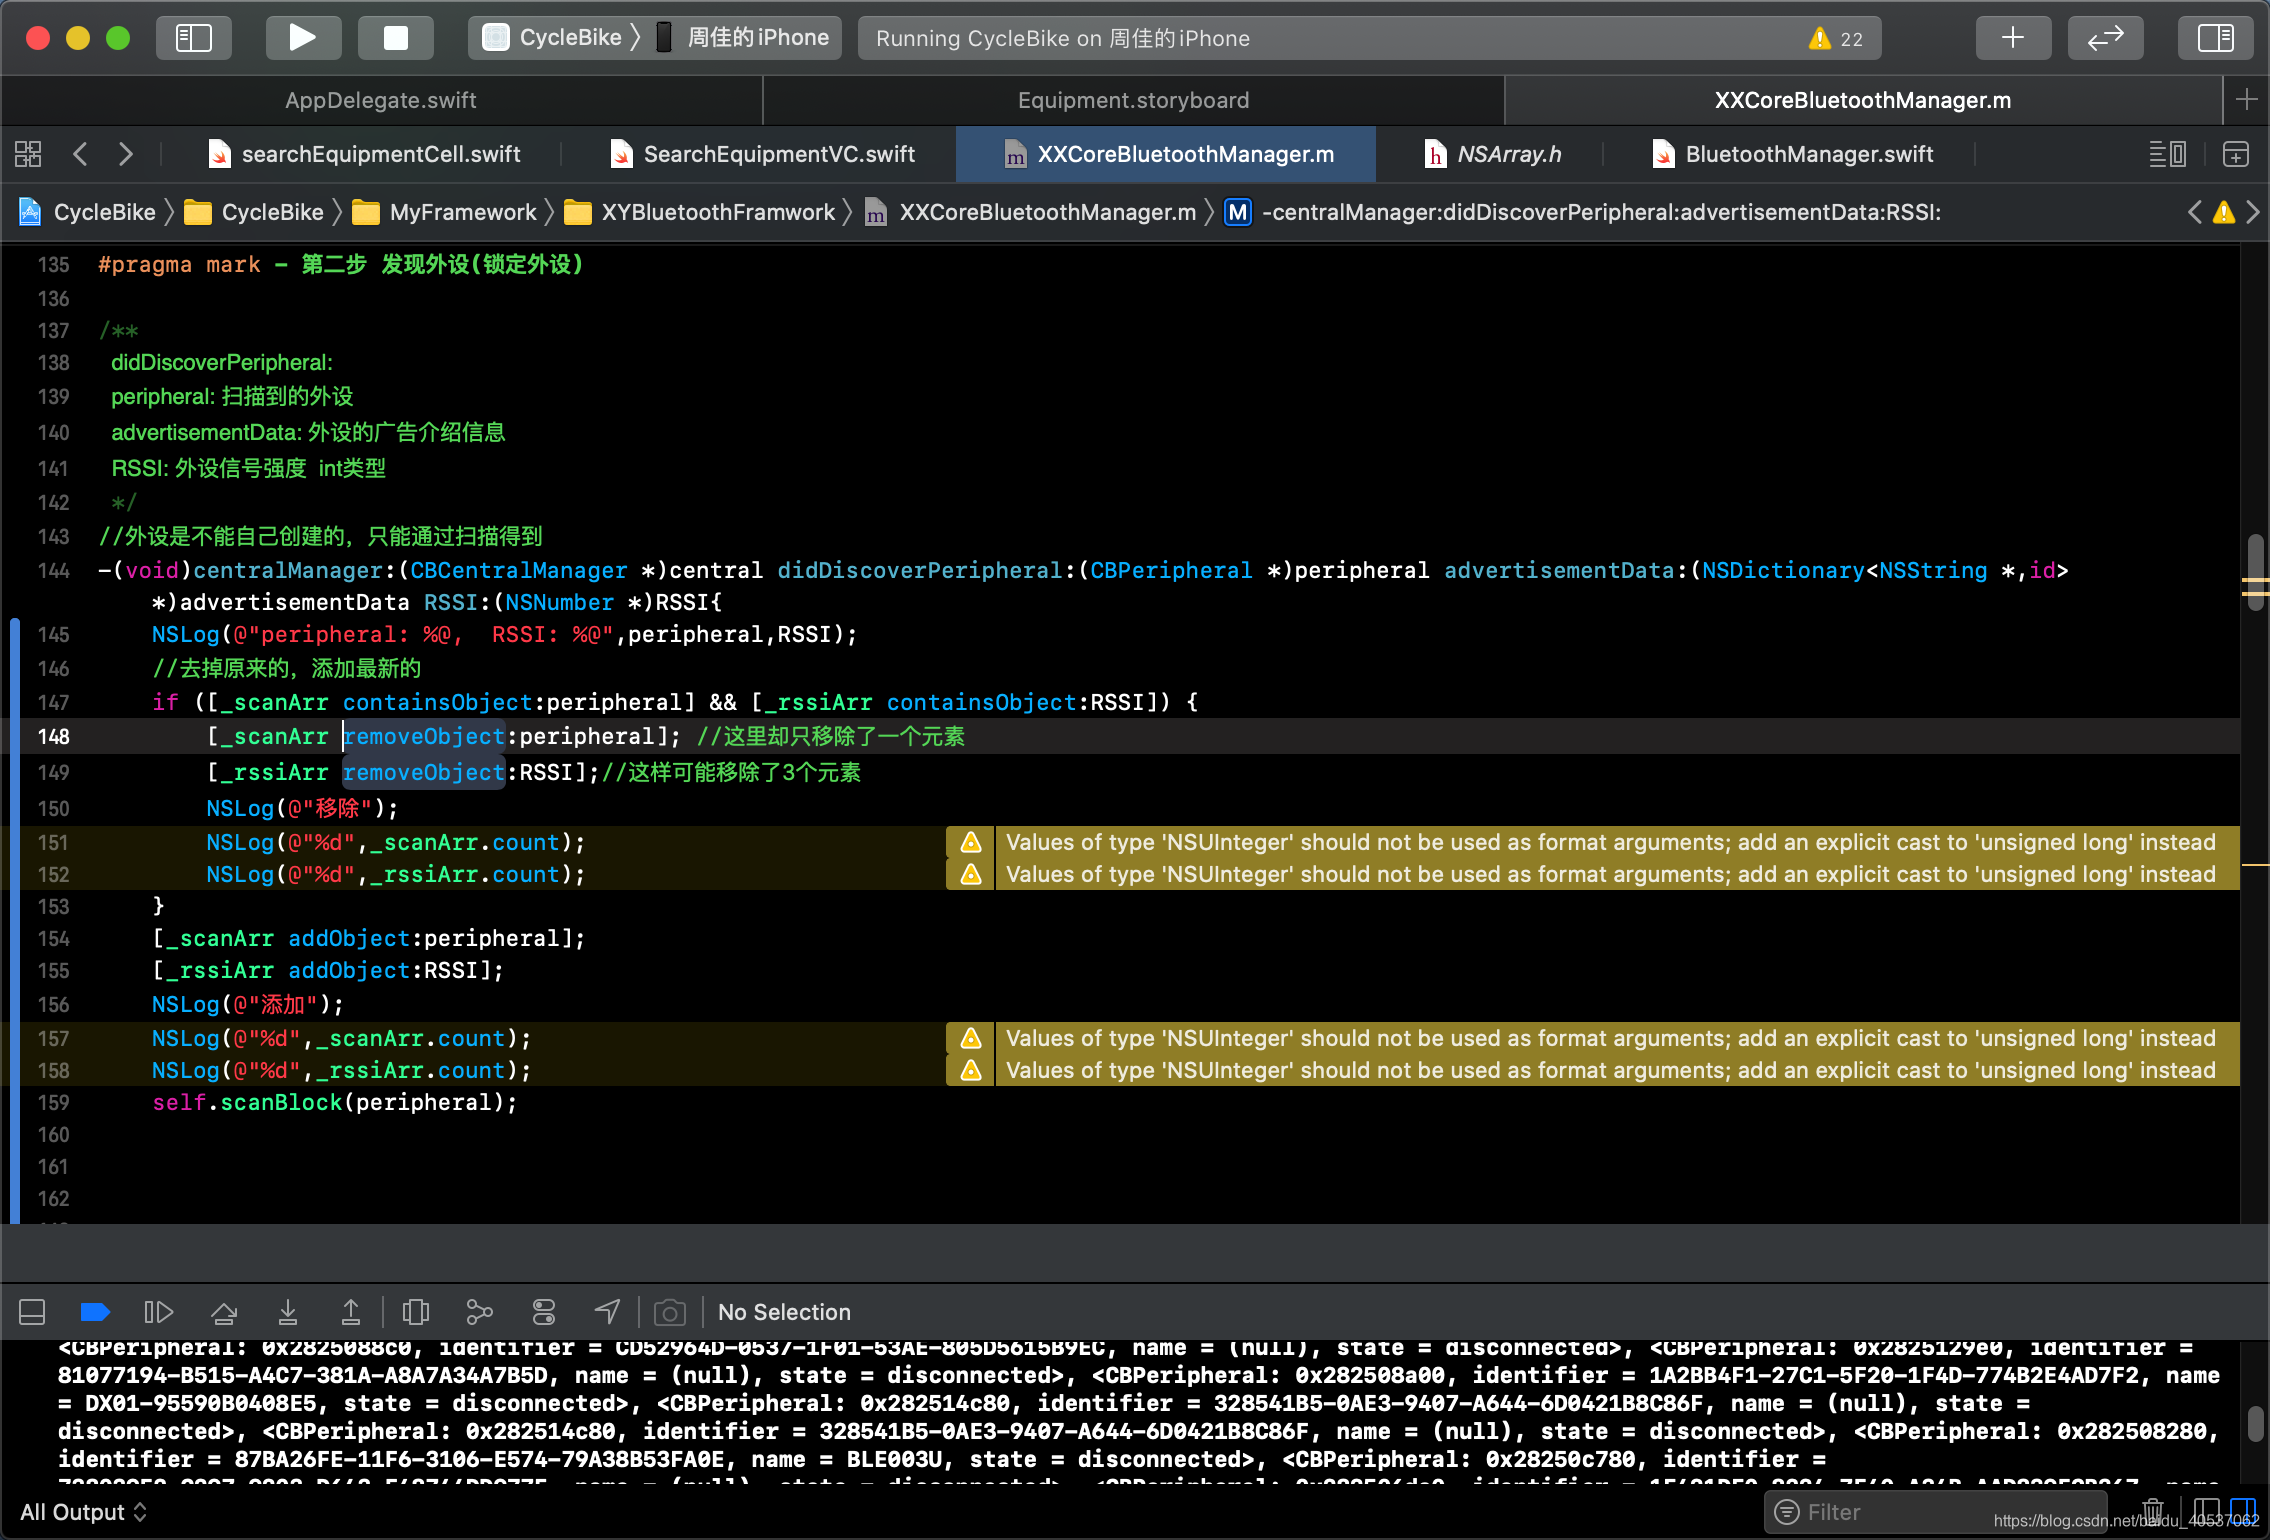Switch to the AppDelegate.swift window tab

point(381,100)
